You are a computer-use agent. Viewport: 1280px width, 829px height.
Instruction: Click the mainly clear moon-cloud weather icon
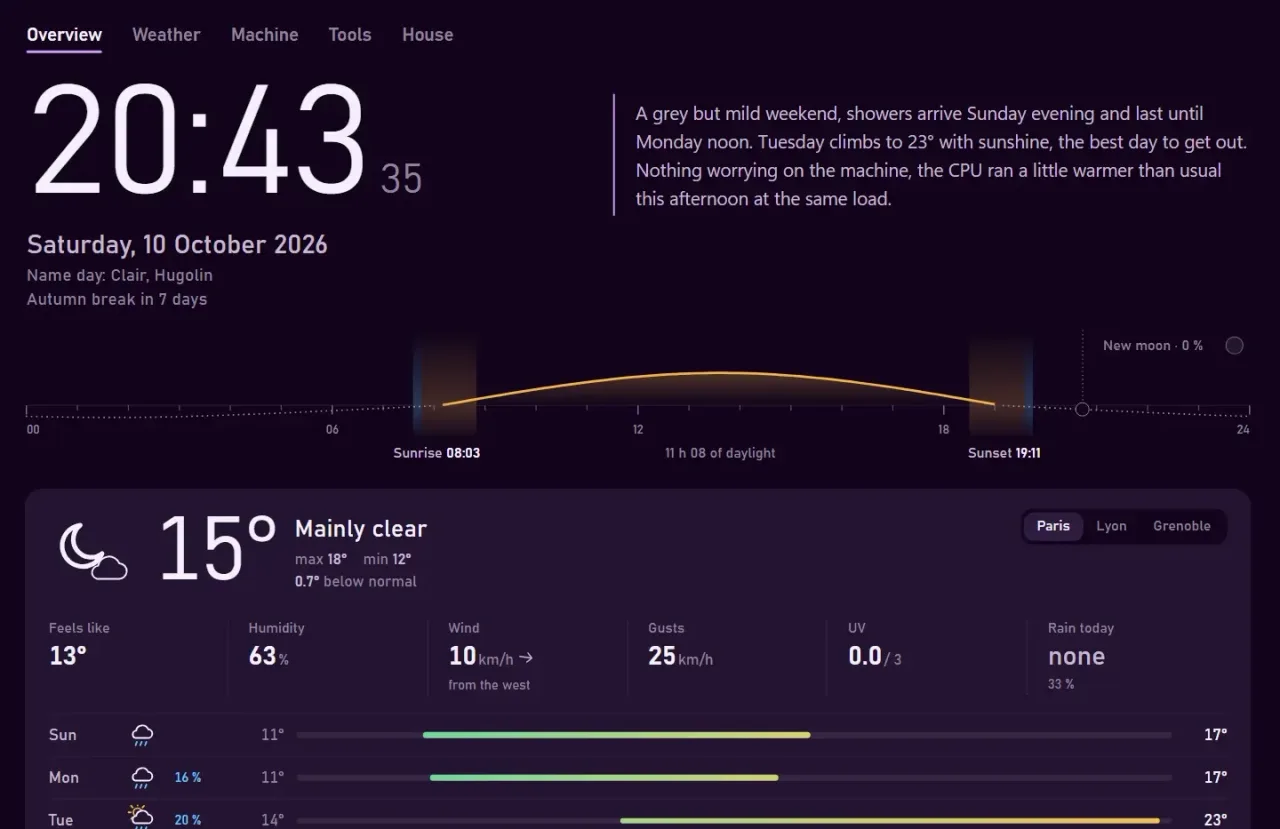click(93, 551)
